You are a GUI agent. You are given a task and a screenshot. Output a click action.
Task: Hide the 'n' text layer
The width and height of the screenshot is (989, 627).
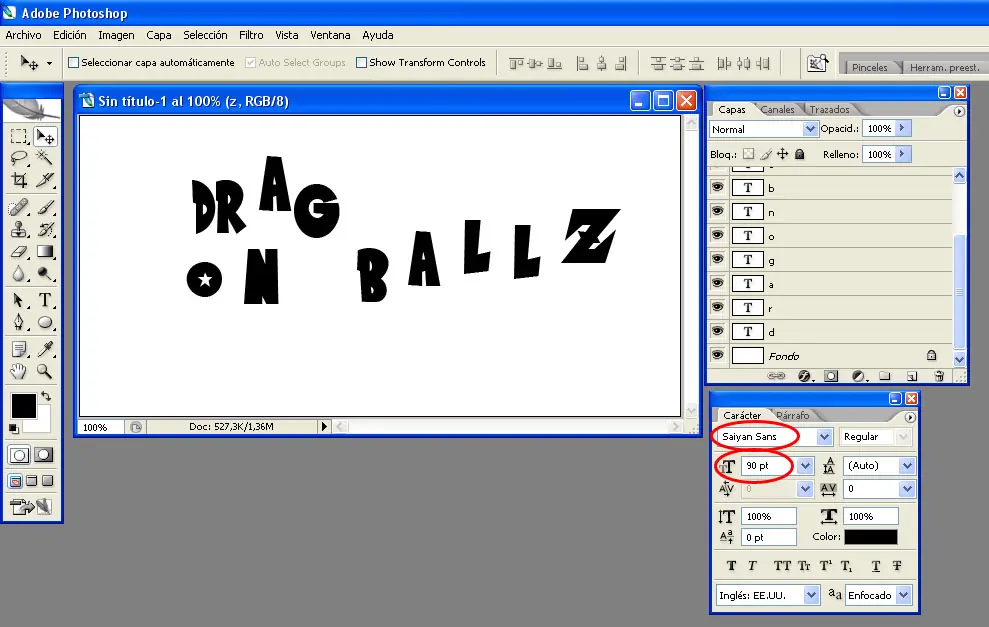click(x=717, y=211)
